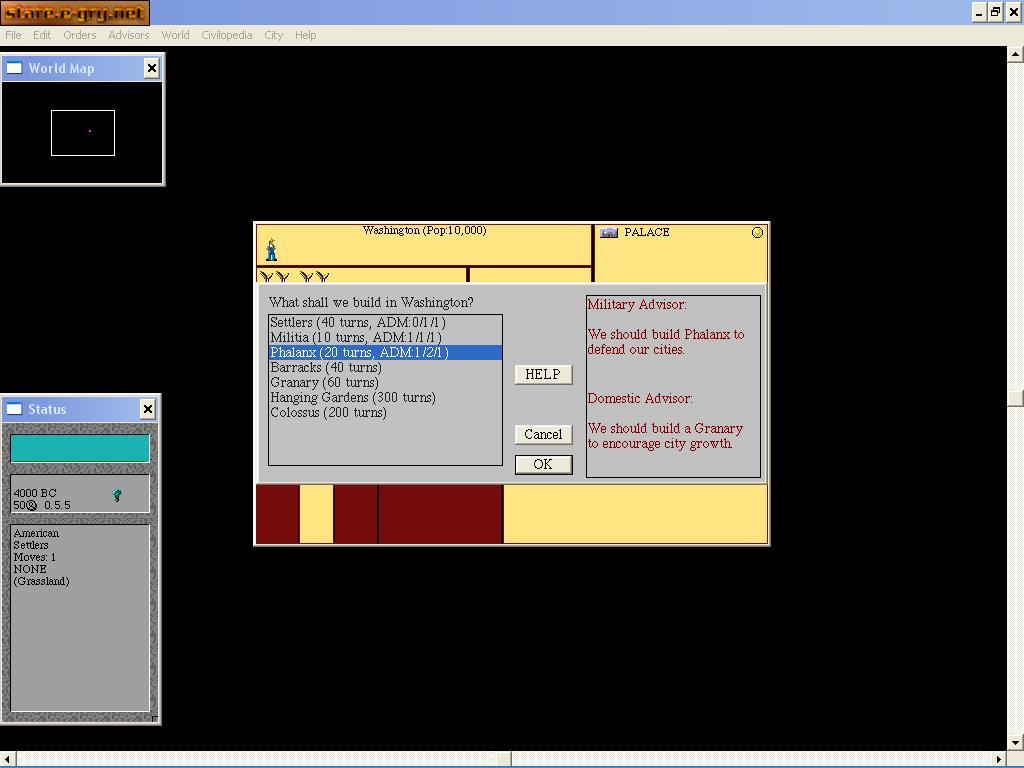Image resolution: width=1024 pixels, height=768 pixels.
Task: Close the World Map panel
Action: pos(152,68)
